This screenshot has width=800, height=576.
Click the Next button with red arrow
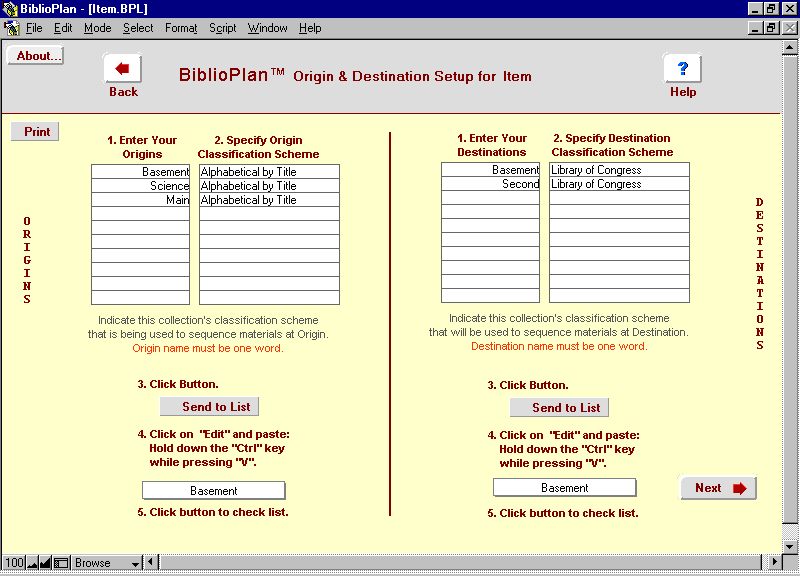click(718, 488)
